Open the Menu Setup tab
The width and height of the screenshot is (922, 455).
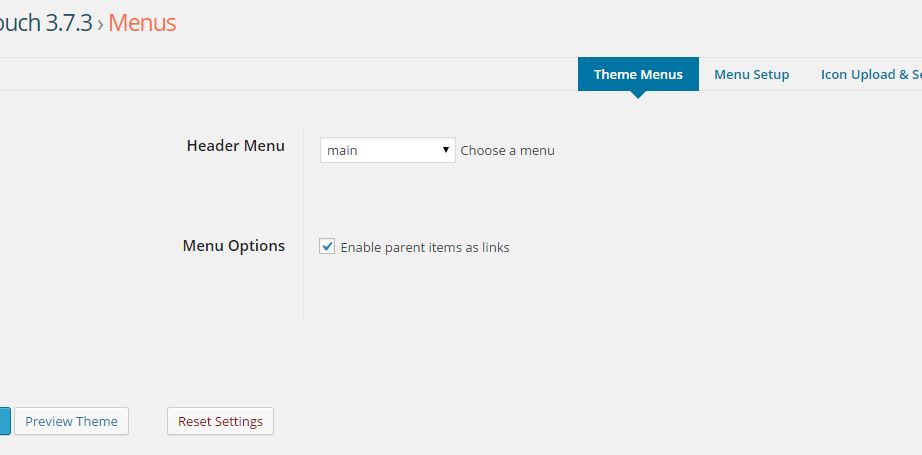(751, 75)
